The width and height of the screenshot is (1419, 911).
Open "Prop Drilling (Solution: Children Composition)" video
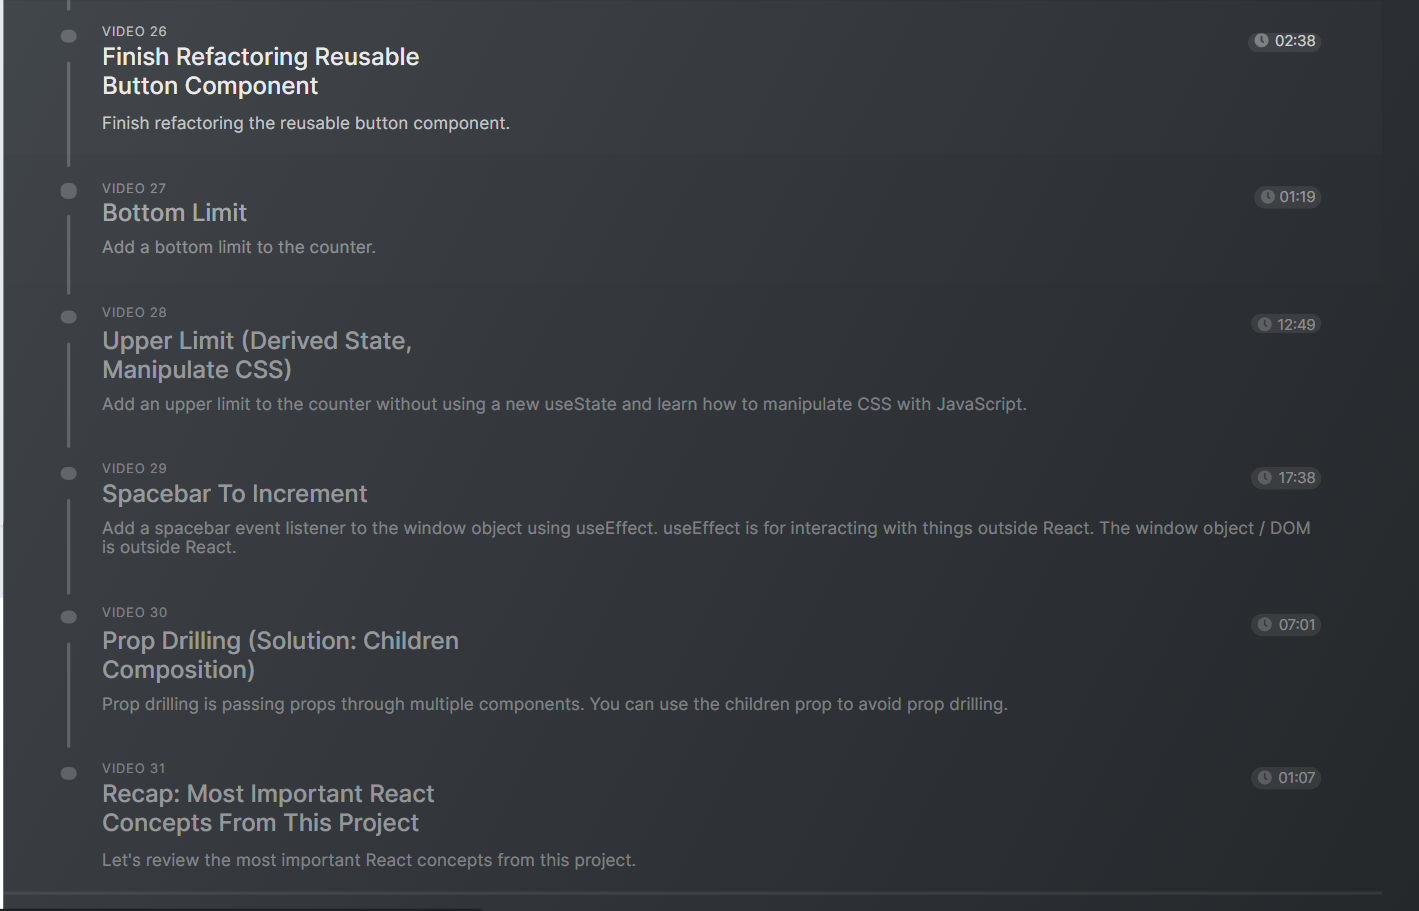click(x=280, y=655)
